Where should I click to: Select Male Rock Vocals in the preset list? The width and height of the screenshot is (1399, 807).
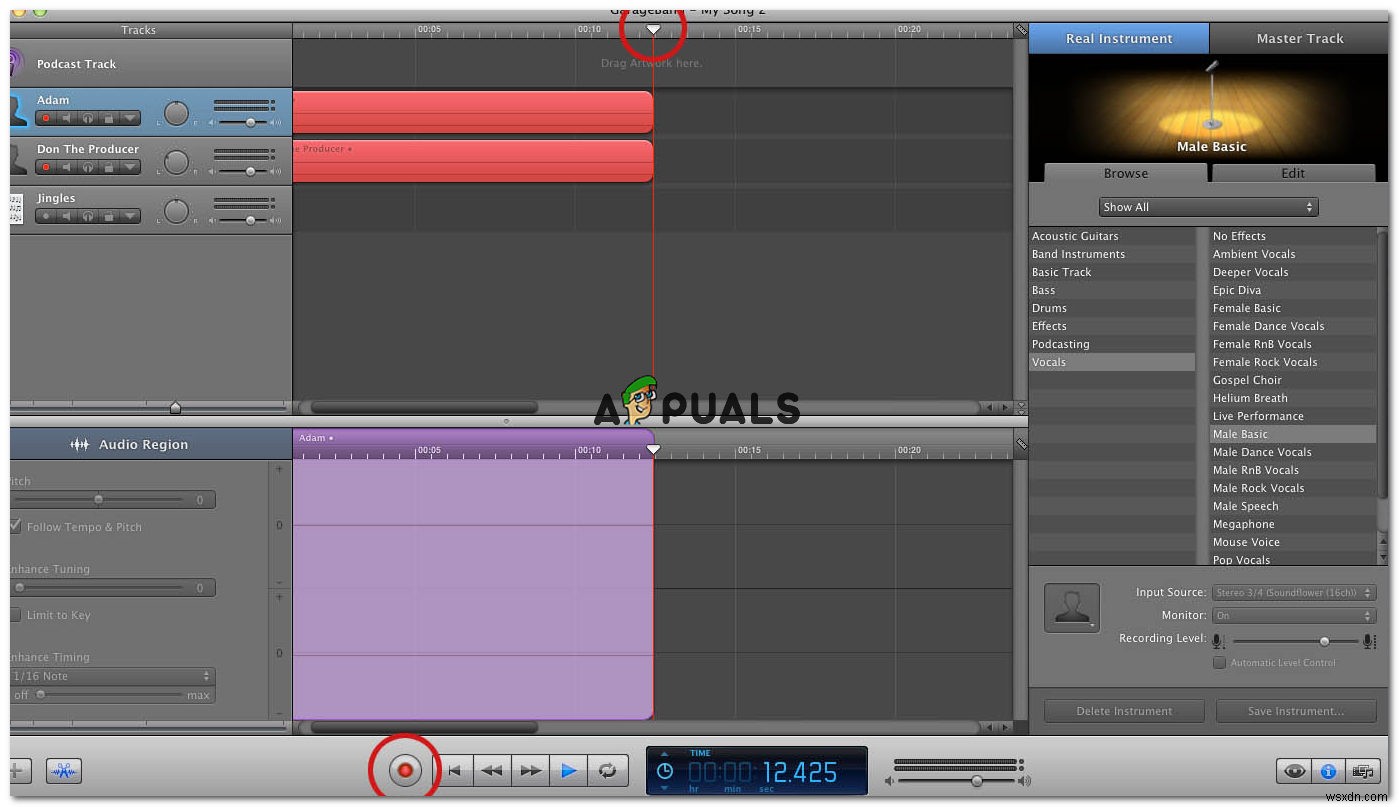coord(1260,488)
